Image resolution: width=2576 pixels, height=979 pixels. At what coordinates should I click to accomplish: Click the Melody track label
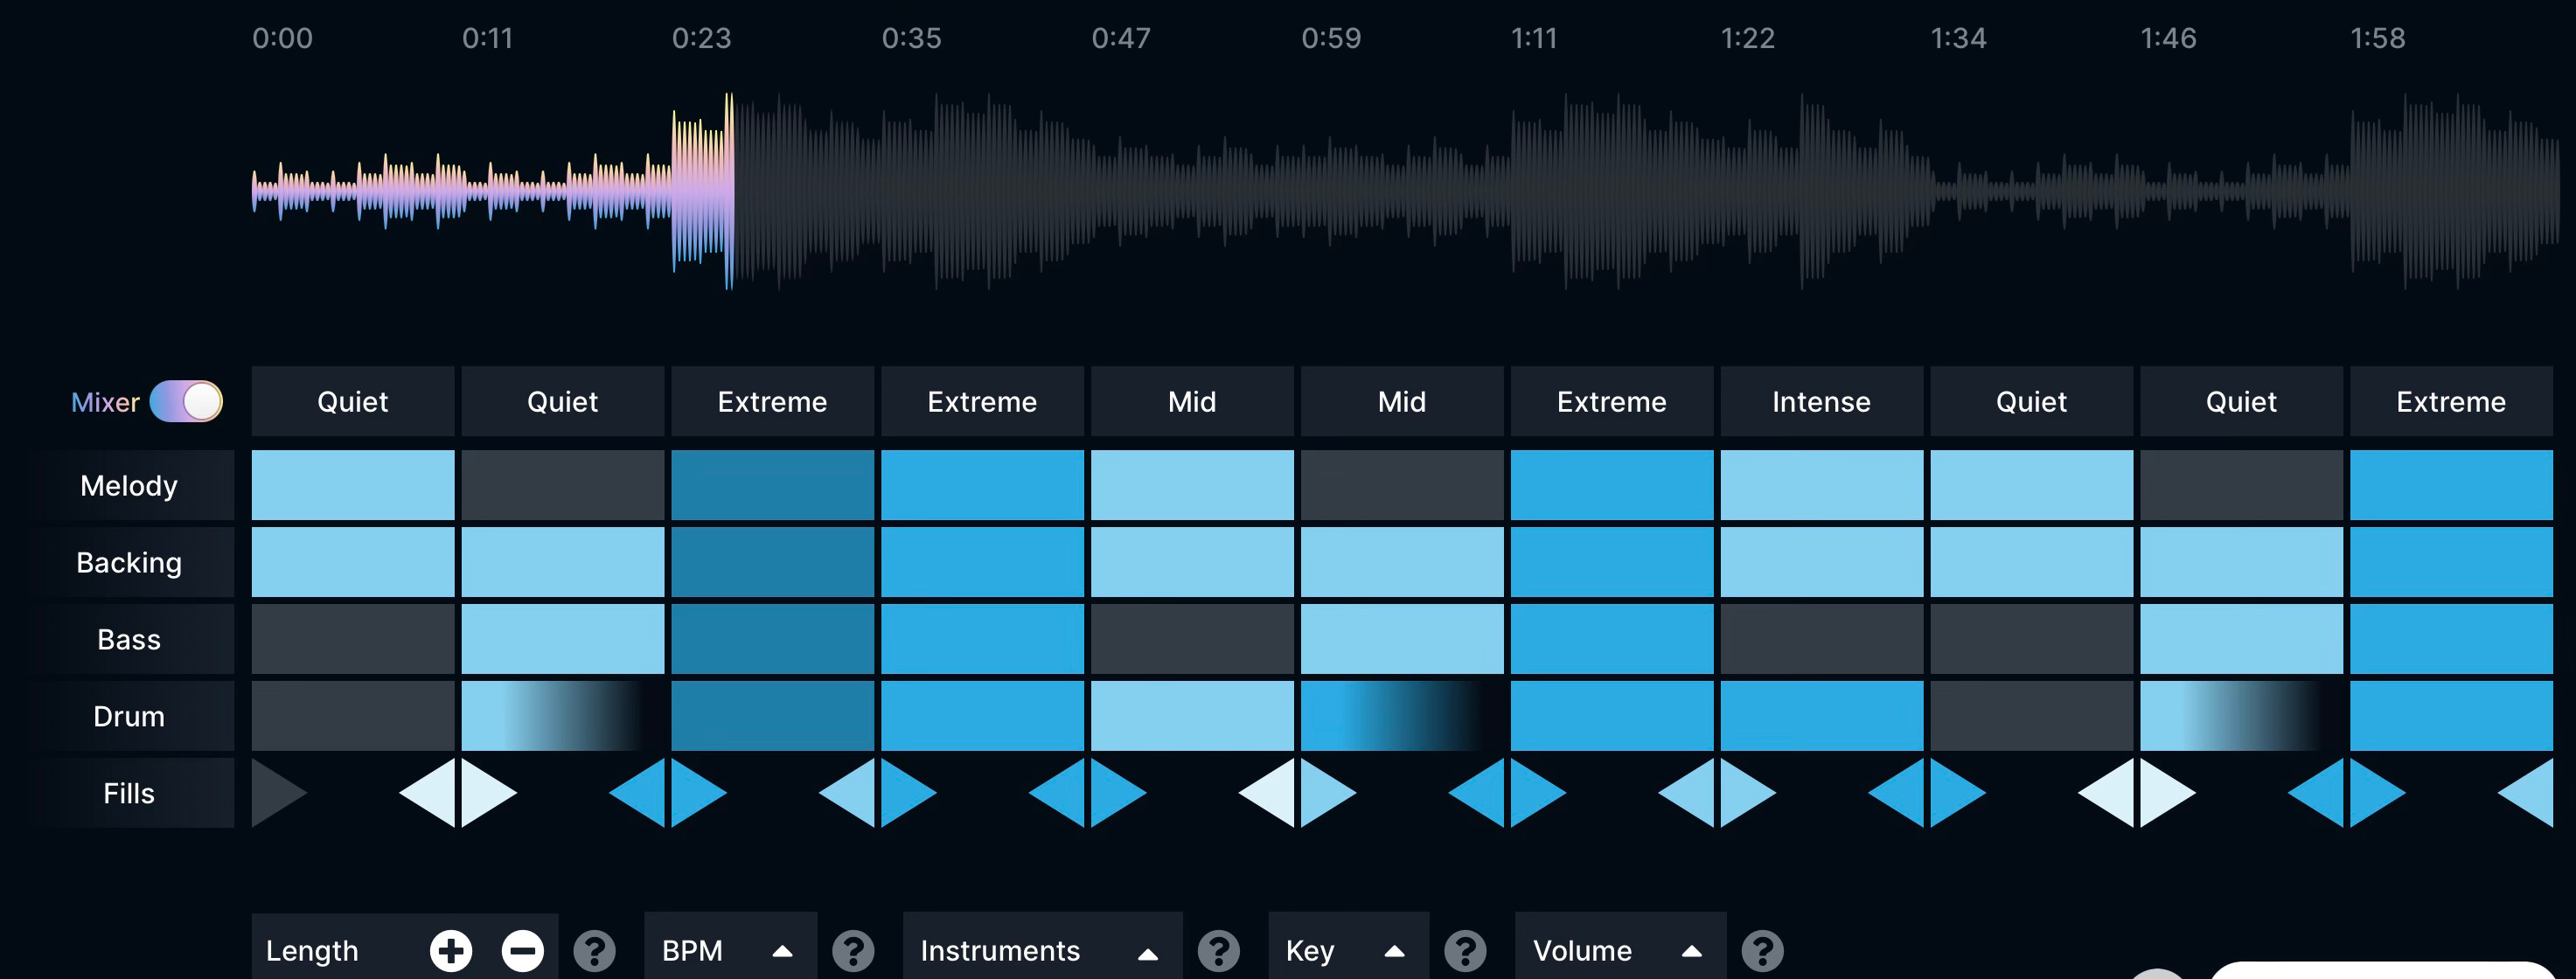click(129, 486)
